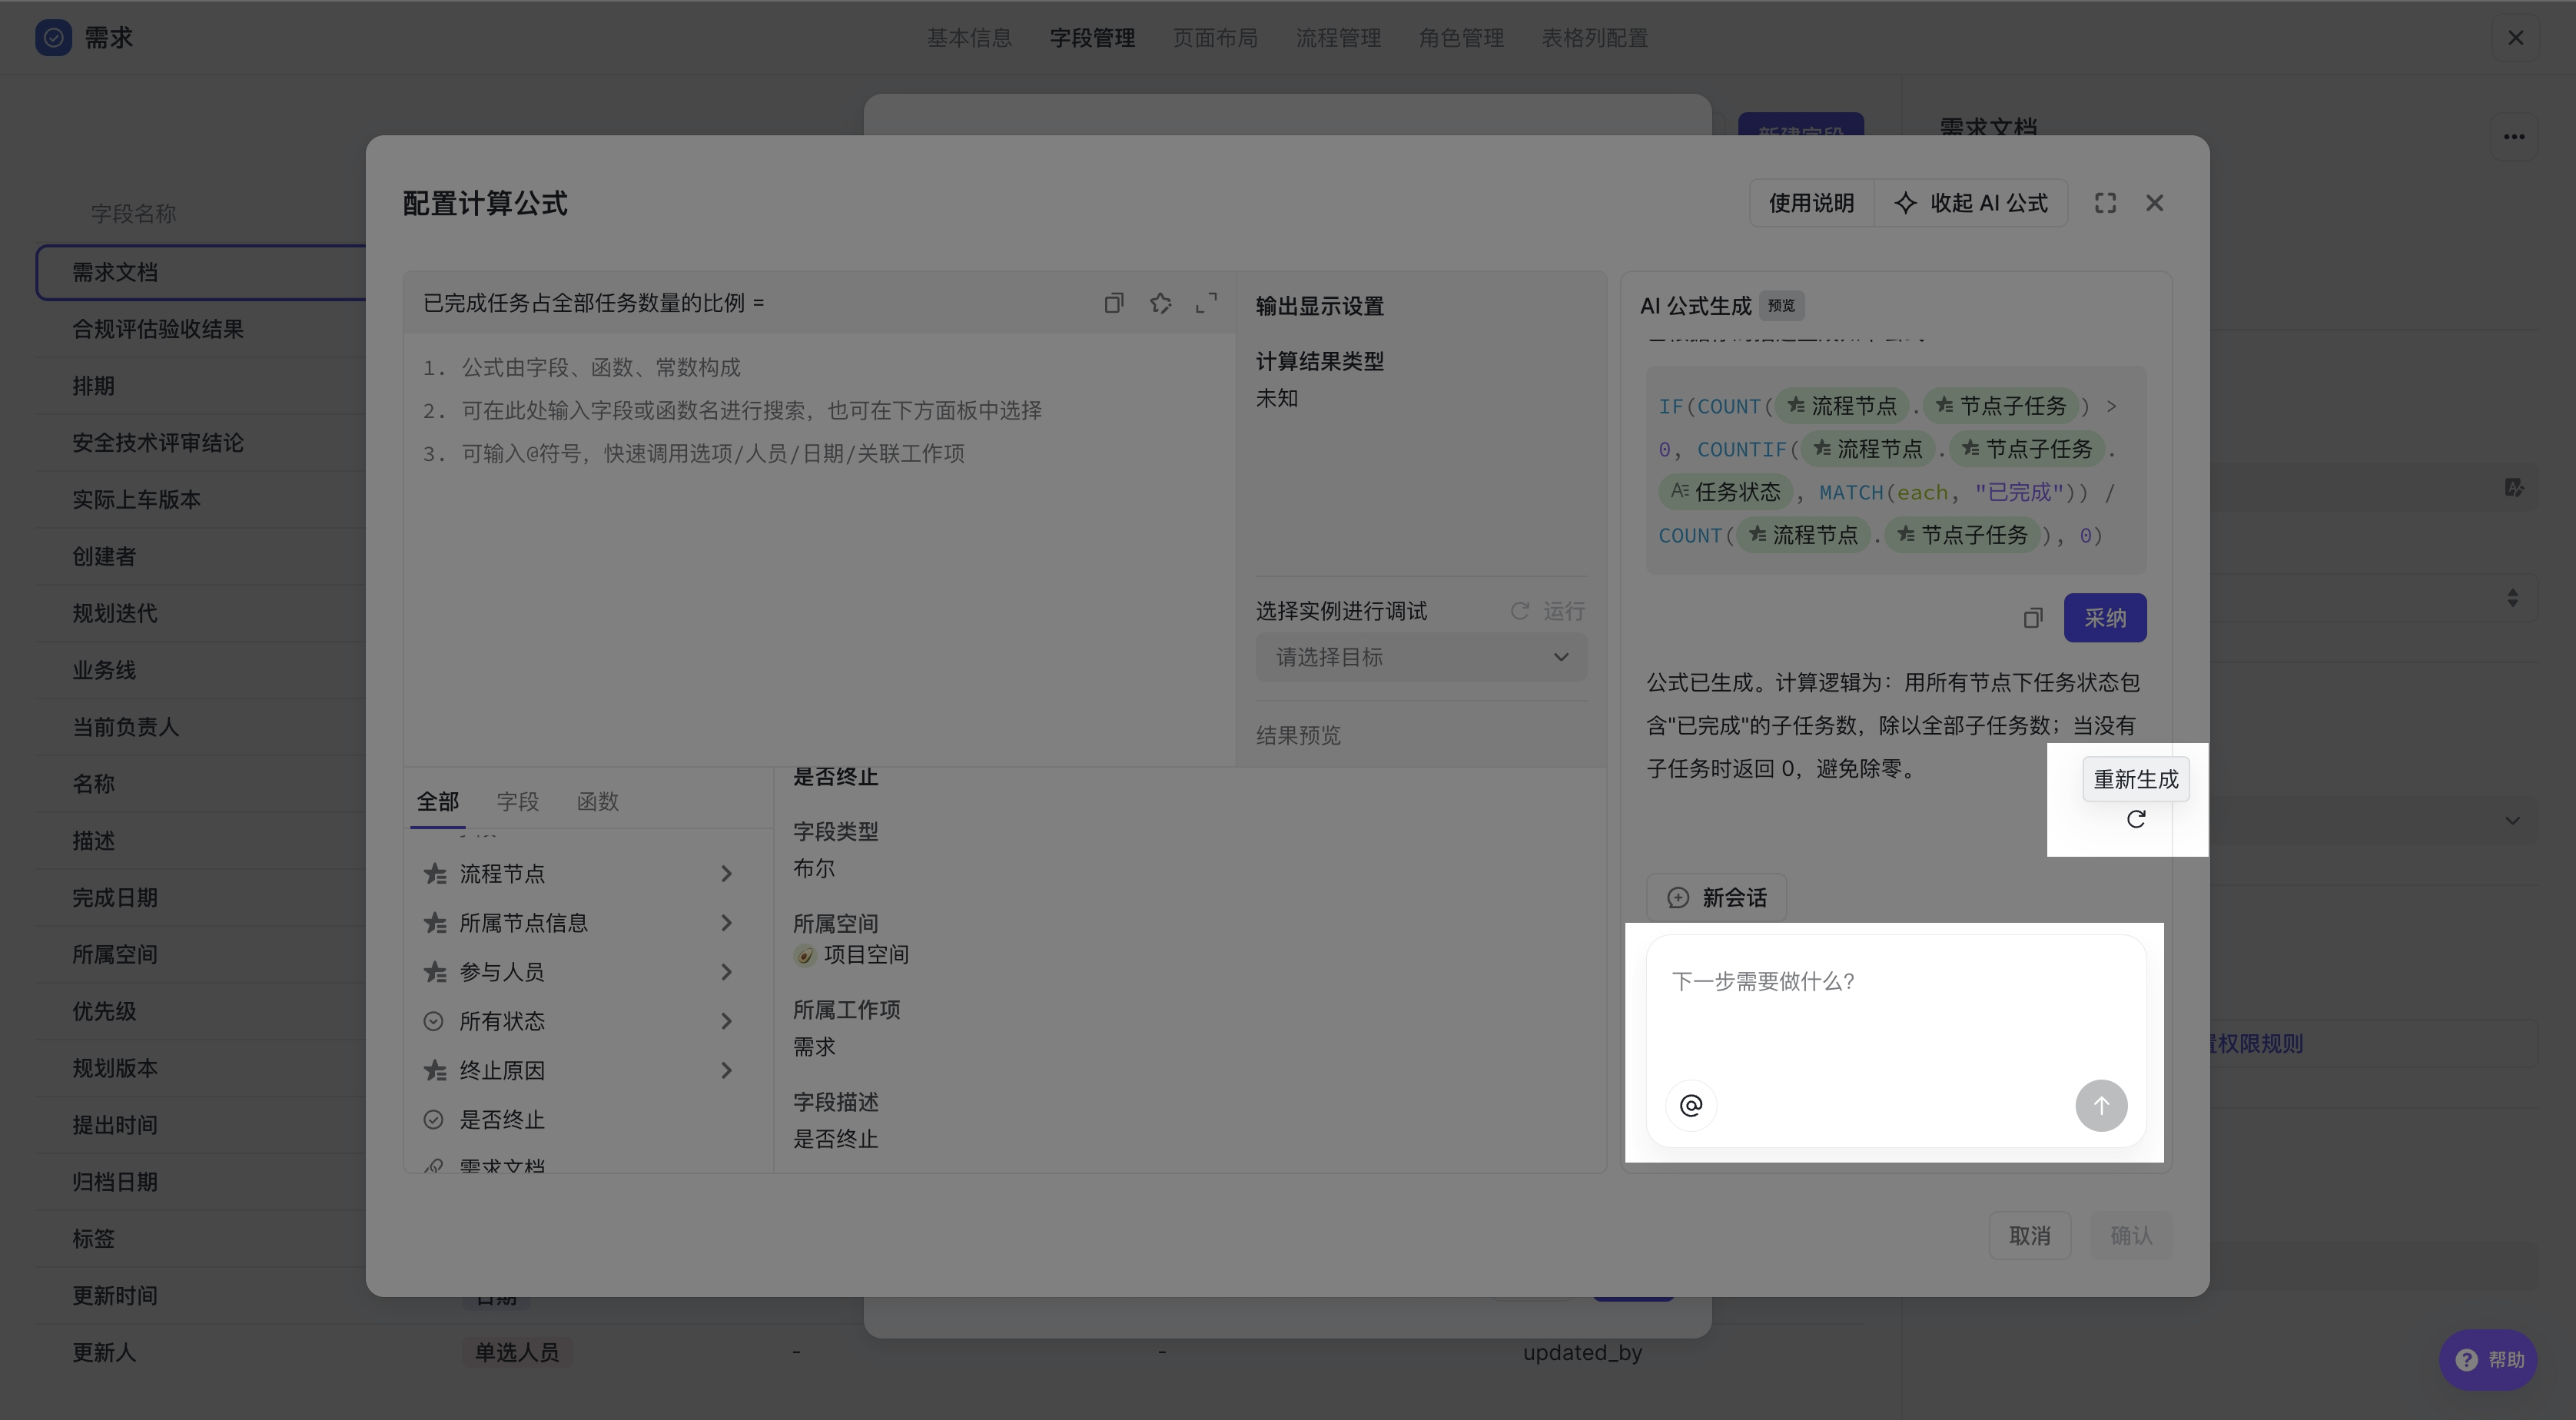The height and width of the screenshot is (1420, 2576).
Task: Click the 运行 button
Action: pyautogui.click(x=1547, y=611)
